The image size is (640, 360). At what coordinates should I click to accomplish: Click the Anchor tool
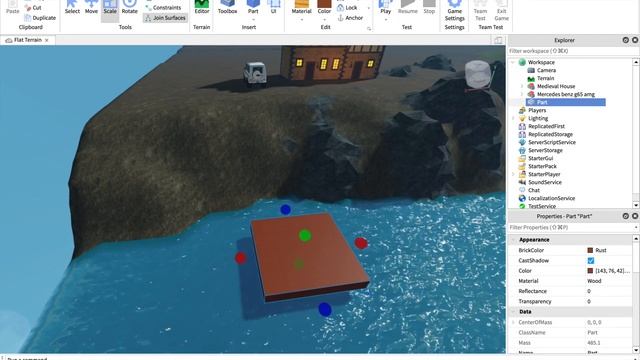point(350,18)
